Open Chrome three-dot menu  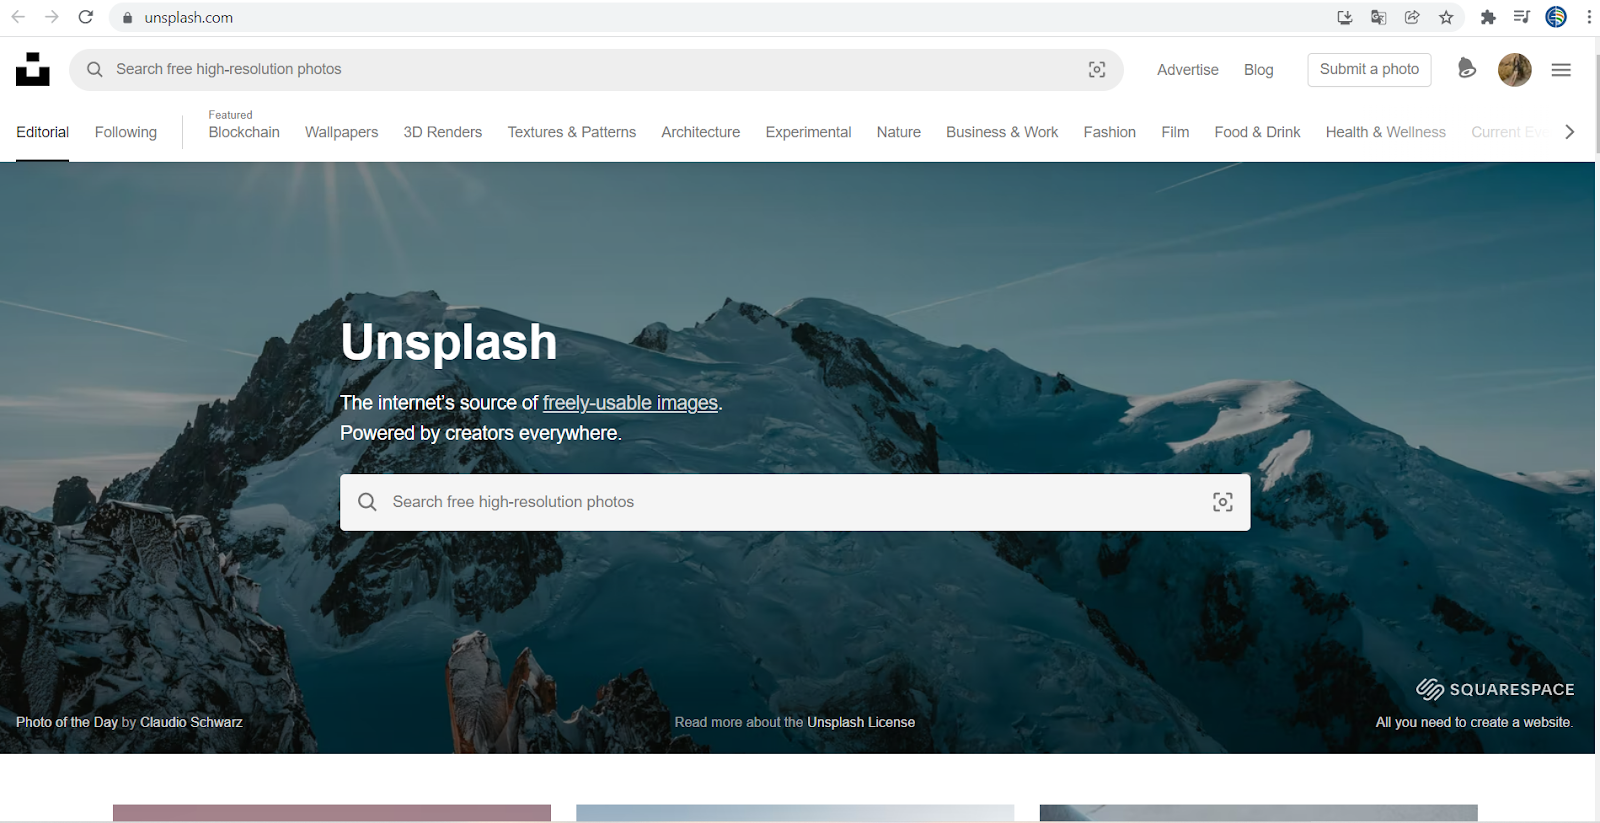coord(1589,17)
